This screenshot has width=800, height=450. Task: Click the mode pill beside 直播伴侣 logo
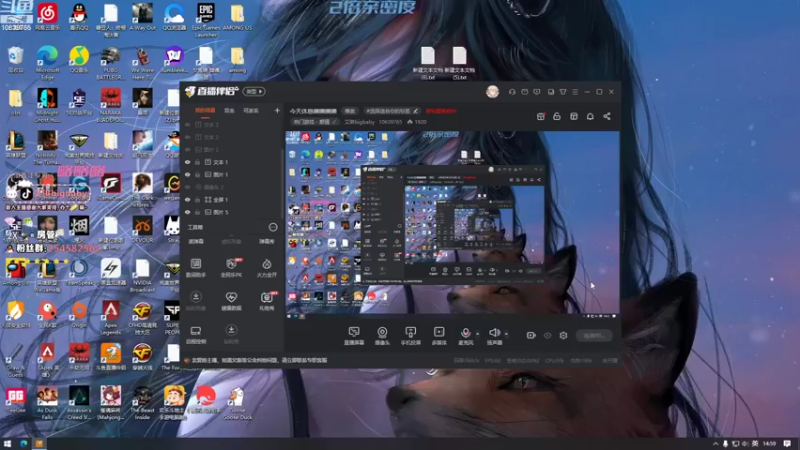254,92
